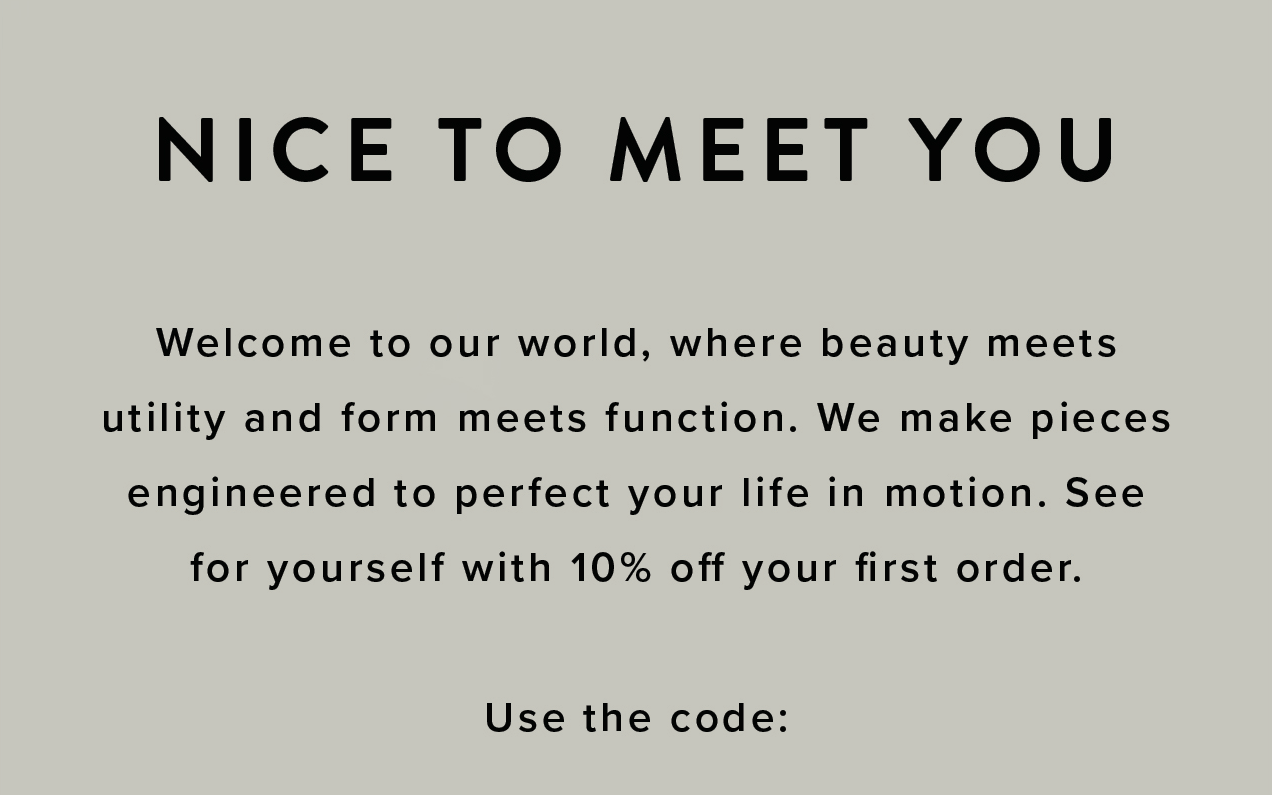Click the word 'code:' near the bottom
This screenshot has height=795, width=1272.
click(x=730, y=718)
